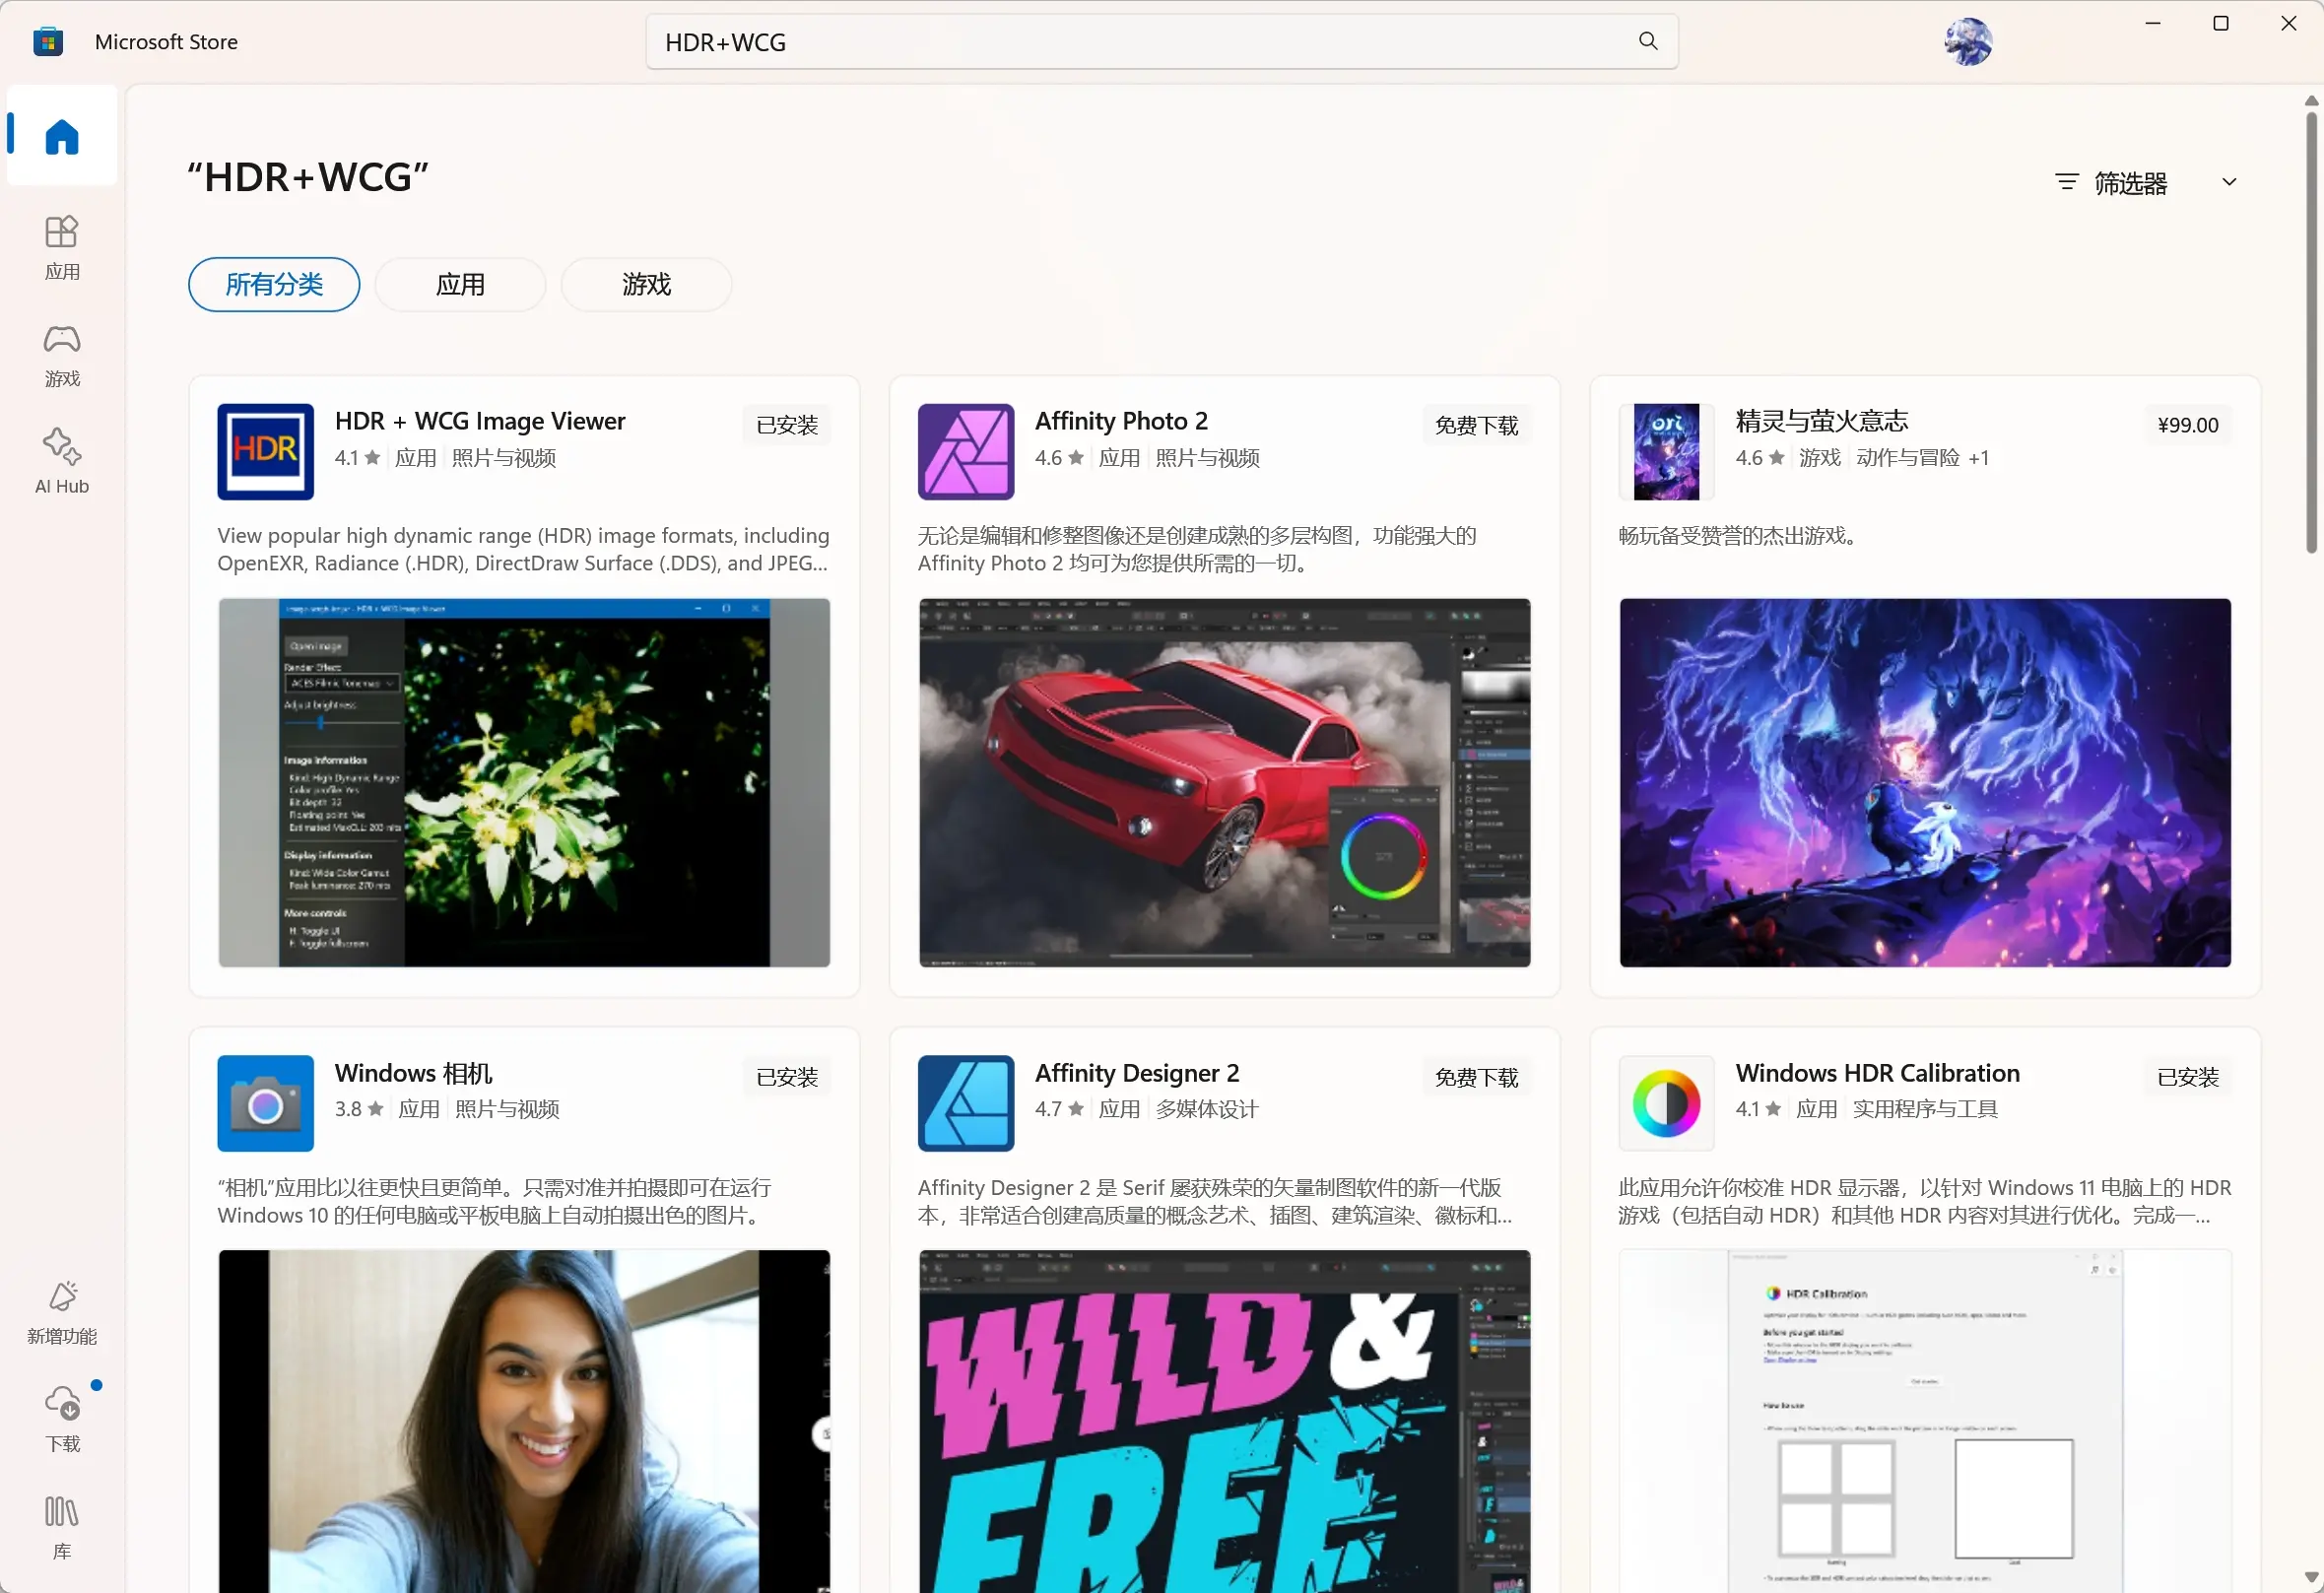Click the Affinity Designer 2 title
2324x1593 pixels.
point(1137,1073)
